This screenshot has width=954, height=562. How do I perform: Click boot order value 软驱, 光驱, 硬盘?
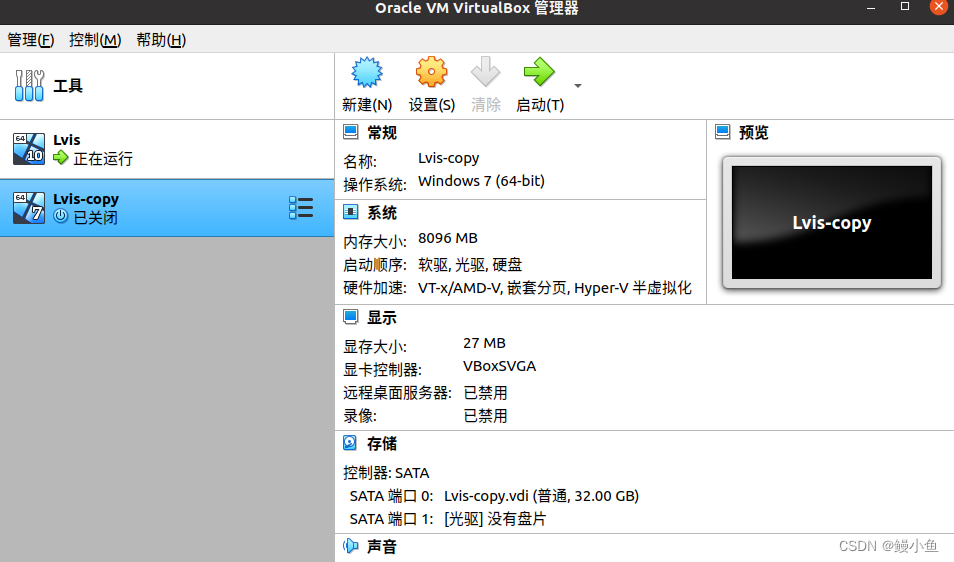click(x=470, y=265)
